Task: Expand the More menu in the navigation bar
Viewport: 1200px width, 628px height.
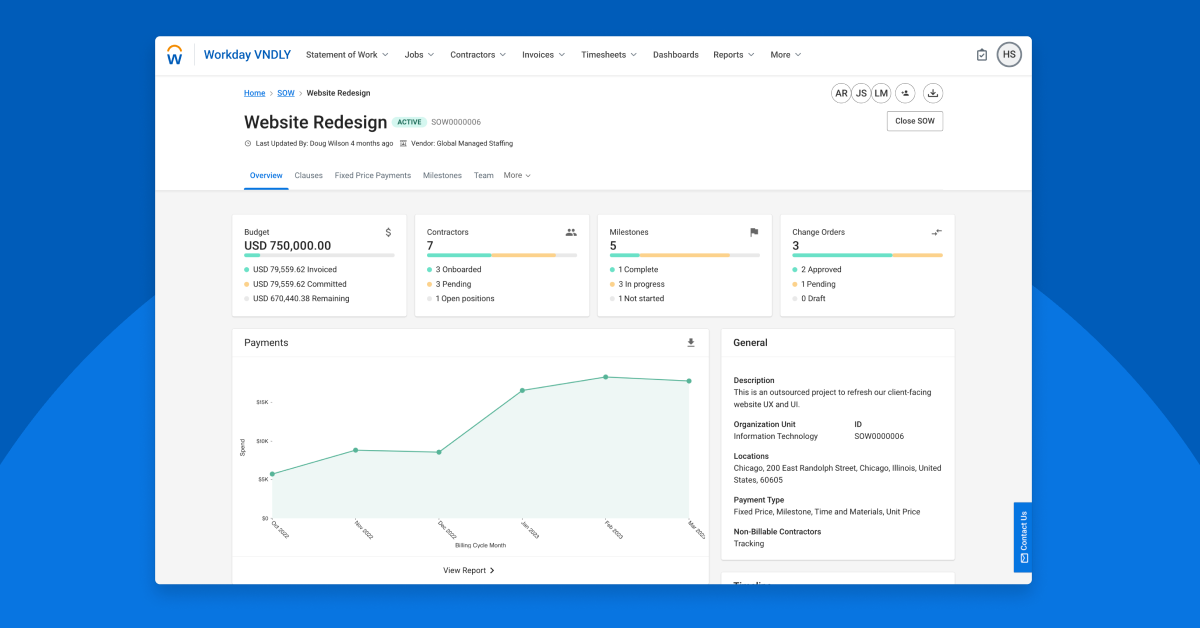Action: coord(781,54)
